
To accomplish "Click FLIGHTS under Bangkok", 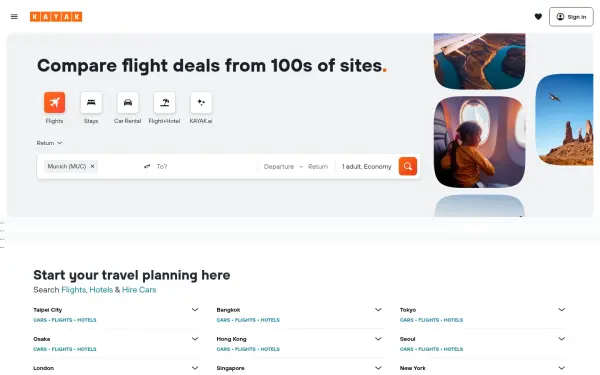I will click(x=245, y=320).
